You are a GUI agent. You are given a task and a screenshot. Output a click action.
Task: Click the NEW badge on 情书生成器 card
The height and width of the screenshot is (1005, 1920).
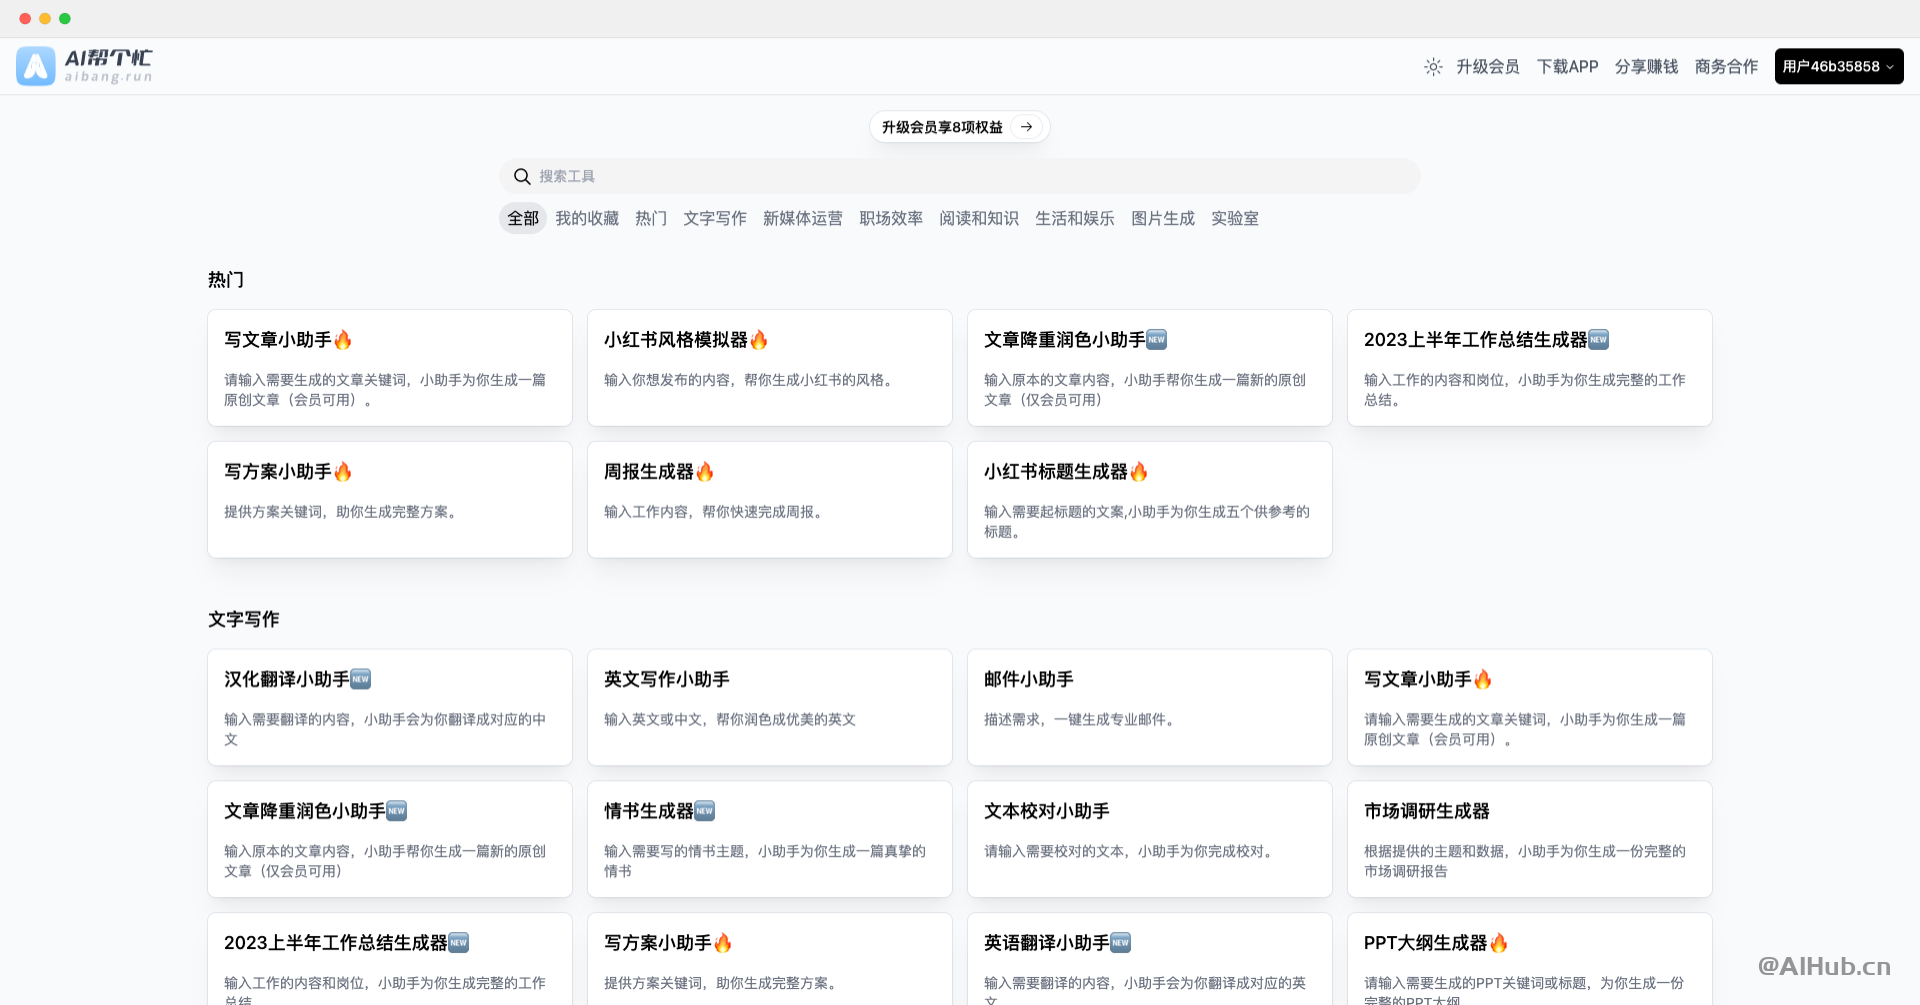click(703, 811)
